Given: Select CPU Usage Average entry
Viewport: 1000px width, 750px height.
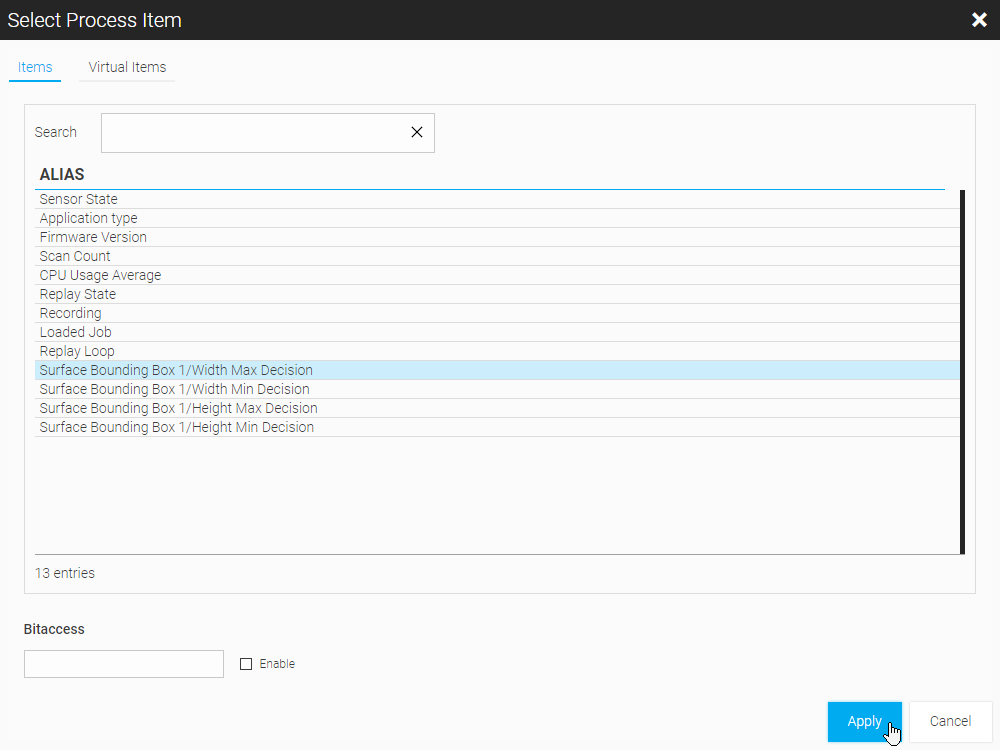Looking at the screenshot, I should tap(100, 275).
